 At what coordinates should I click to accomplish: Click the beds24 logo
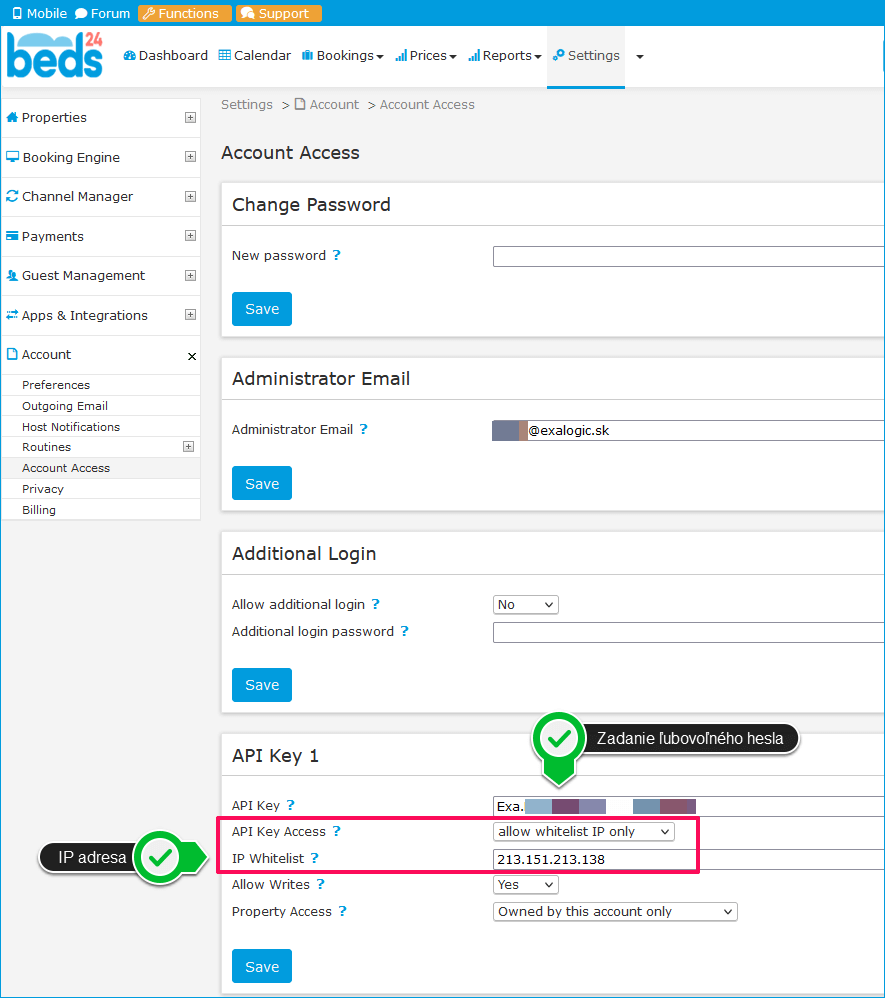(x=54, y=56)
